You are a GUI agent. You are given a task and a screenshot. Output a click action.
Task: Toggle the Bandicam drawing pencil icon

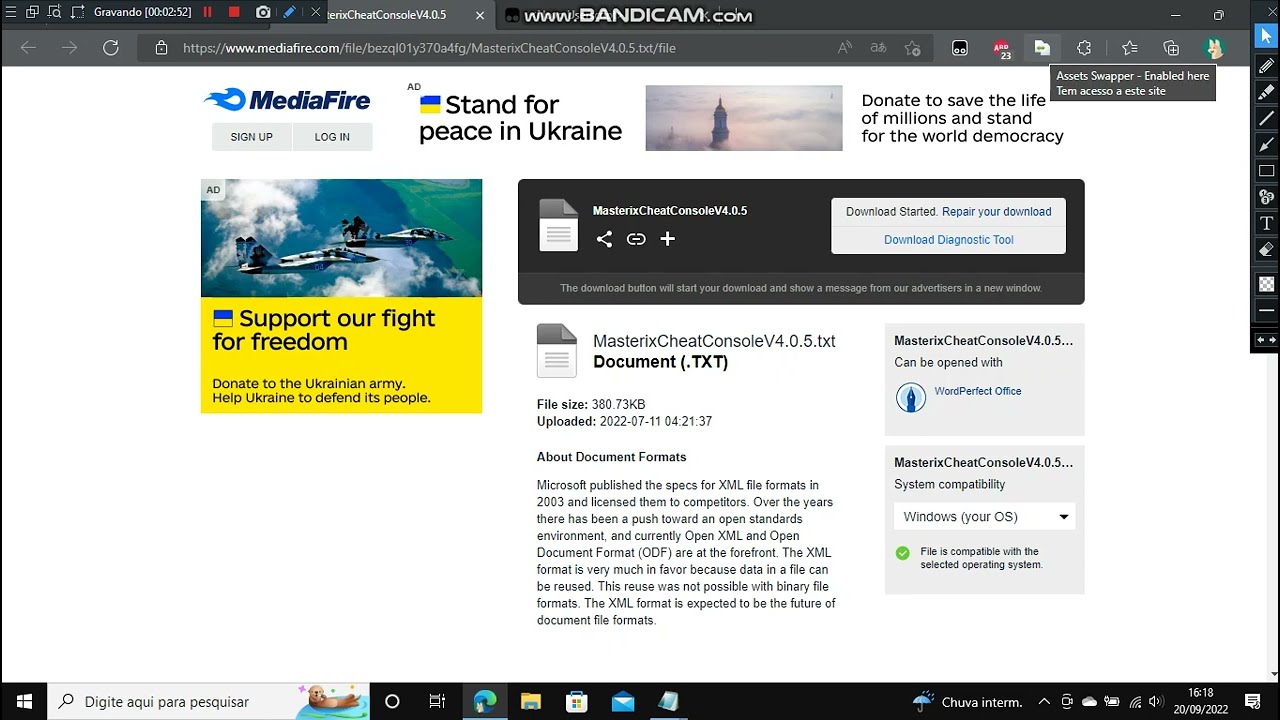click(289, 13)
